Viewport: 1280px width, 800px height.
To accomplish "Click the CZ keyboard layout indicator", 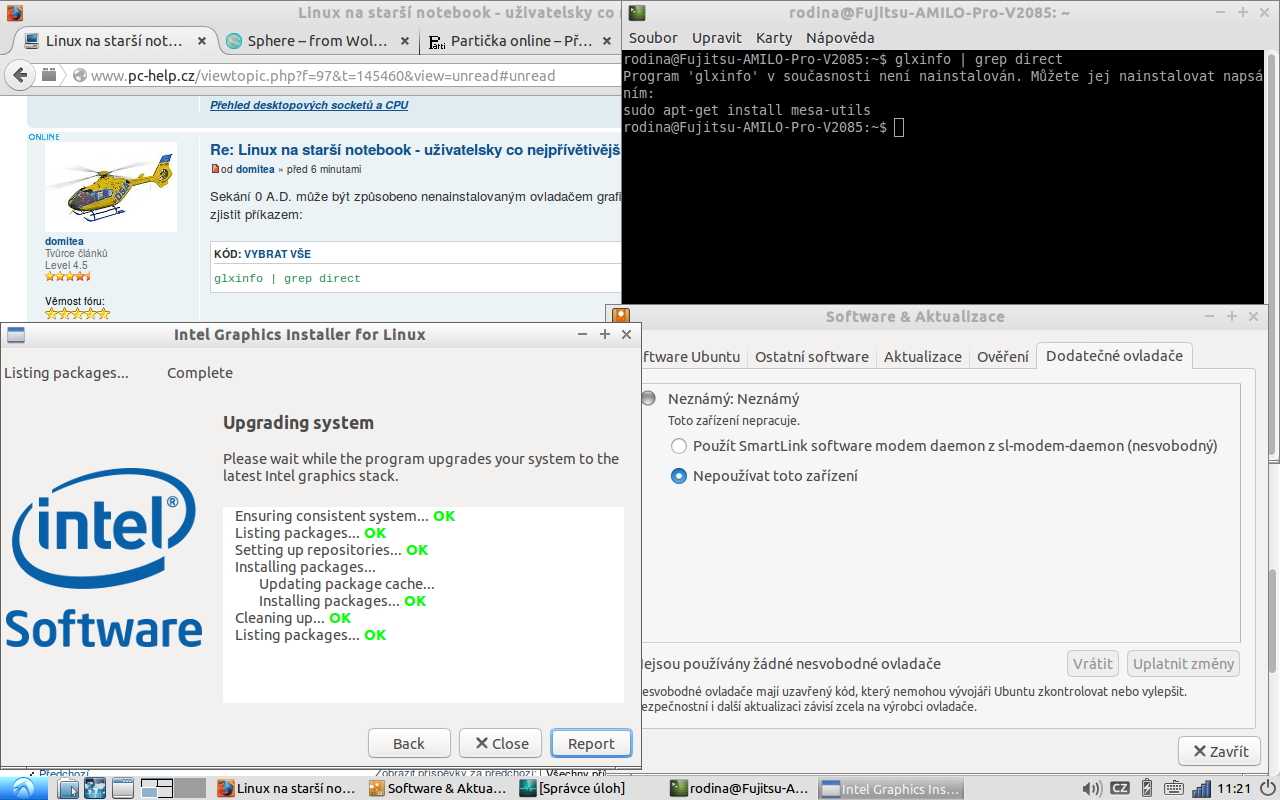I will point(1120,788).
